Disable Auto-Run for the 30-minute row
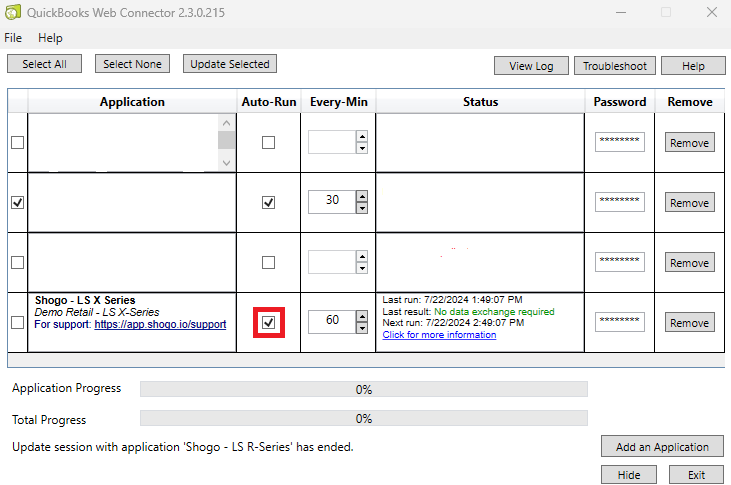The image size is (731, 485). (269, 202)
